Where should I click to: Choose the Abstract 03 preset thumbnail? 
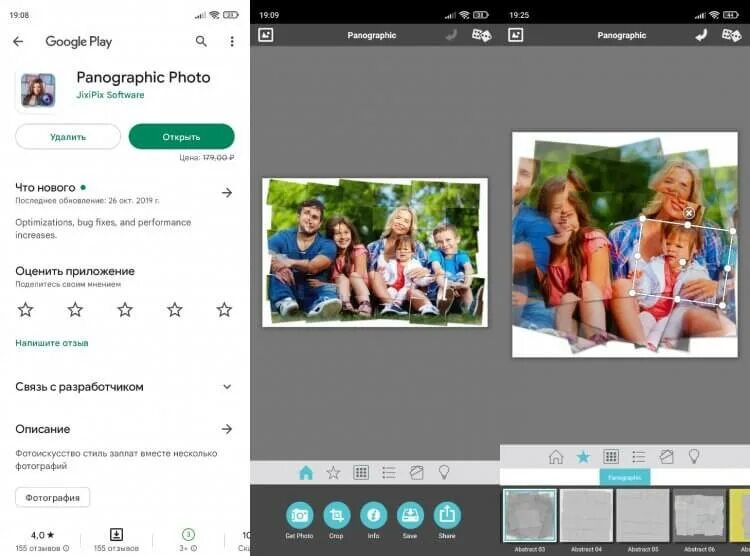coord(529,515)
